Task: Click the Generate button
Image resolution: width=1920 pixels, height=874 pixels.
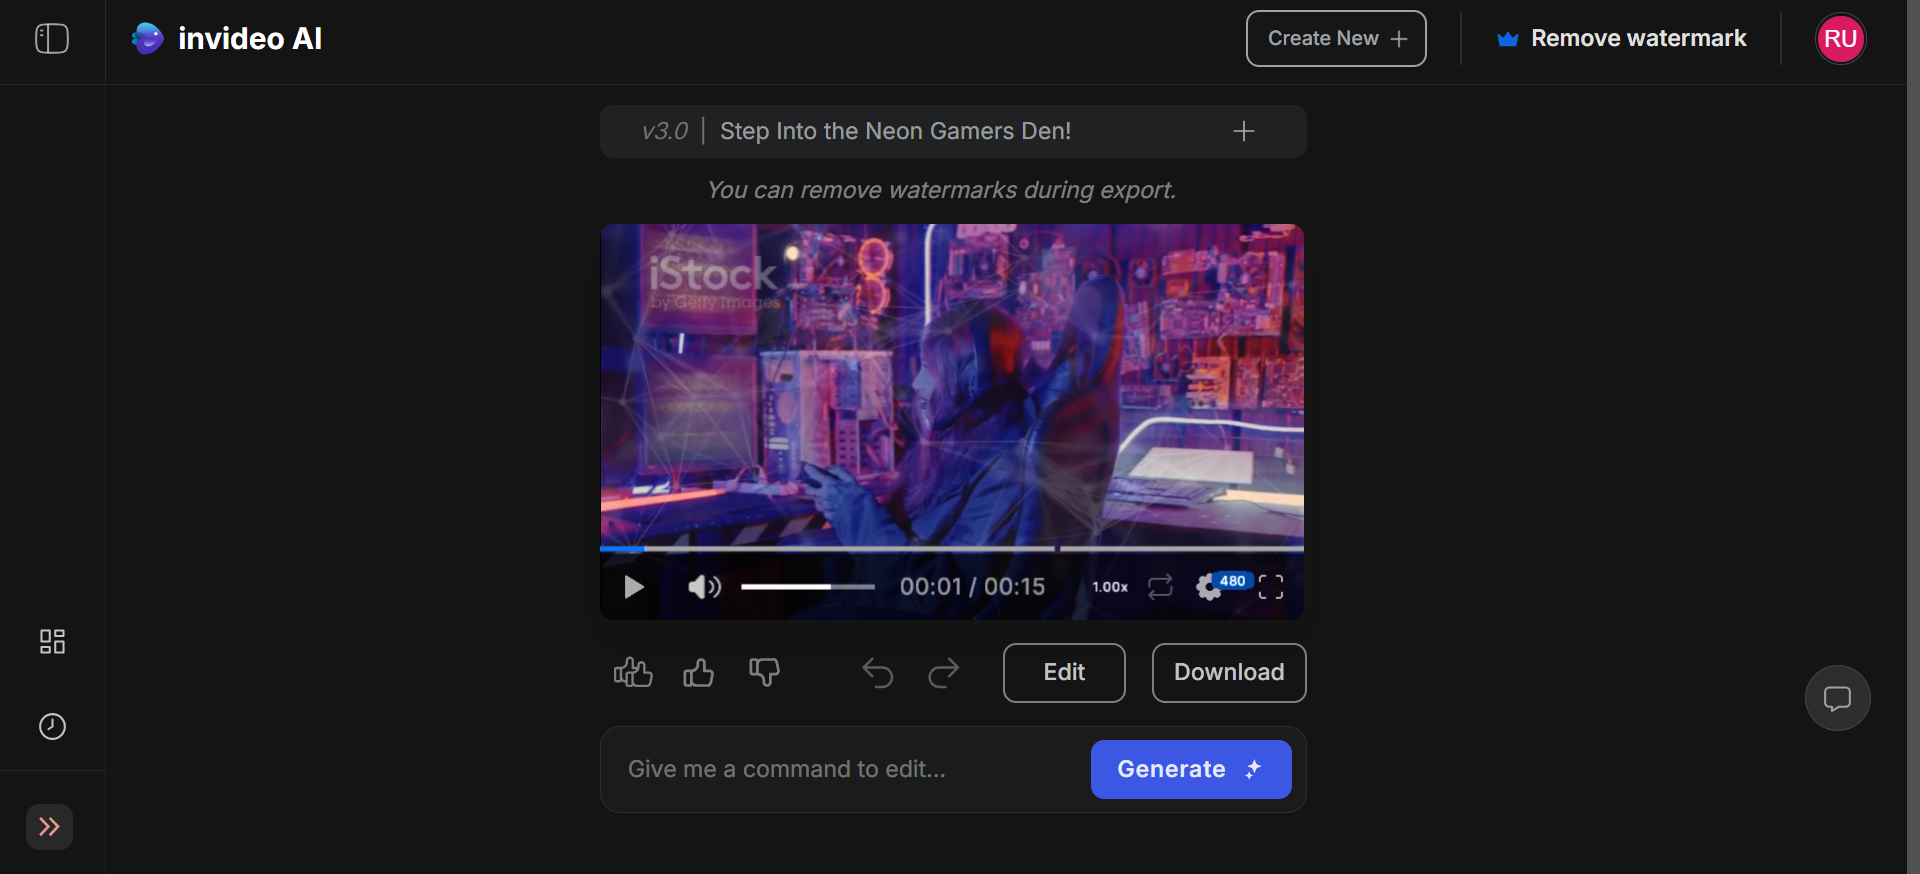Action: (1191, 769)
